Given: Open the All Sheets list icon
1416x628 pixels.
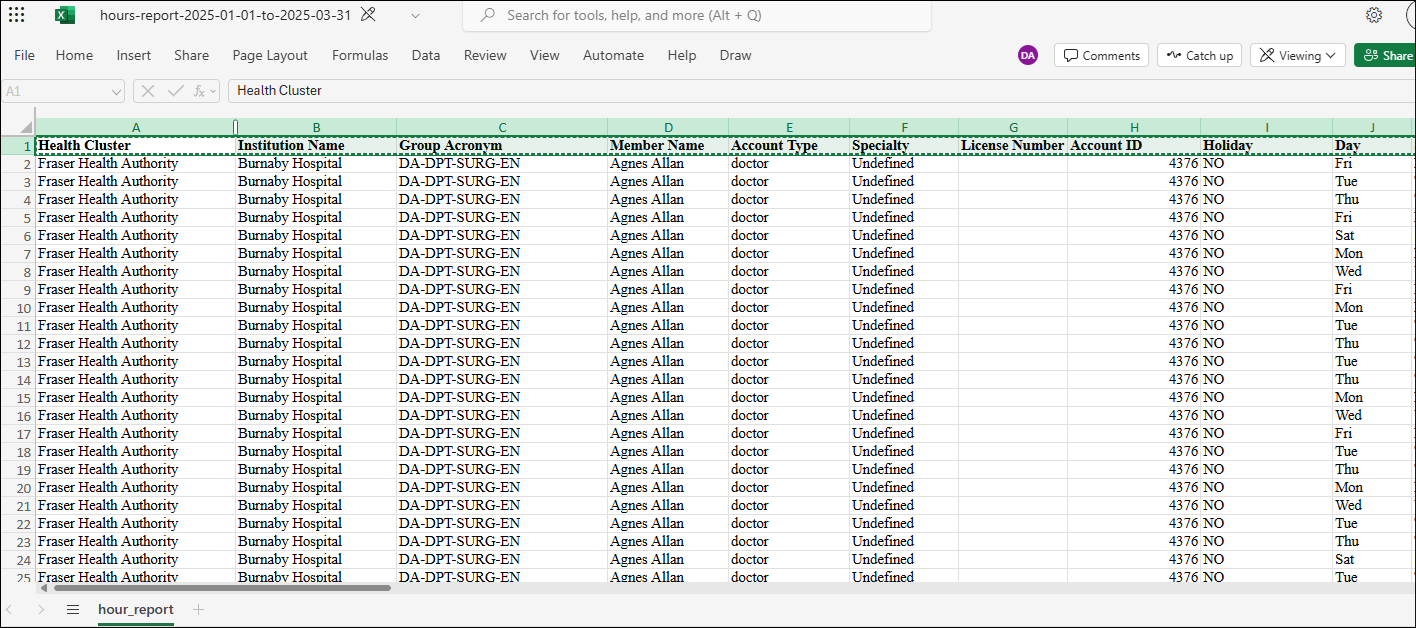Looking at the screenshot, I should click(72, 609).
